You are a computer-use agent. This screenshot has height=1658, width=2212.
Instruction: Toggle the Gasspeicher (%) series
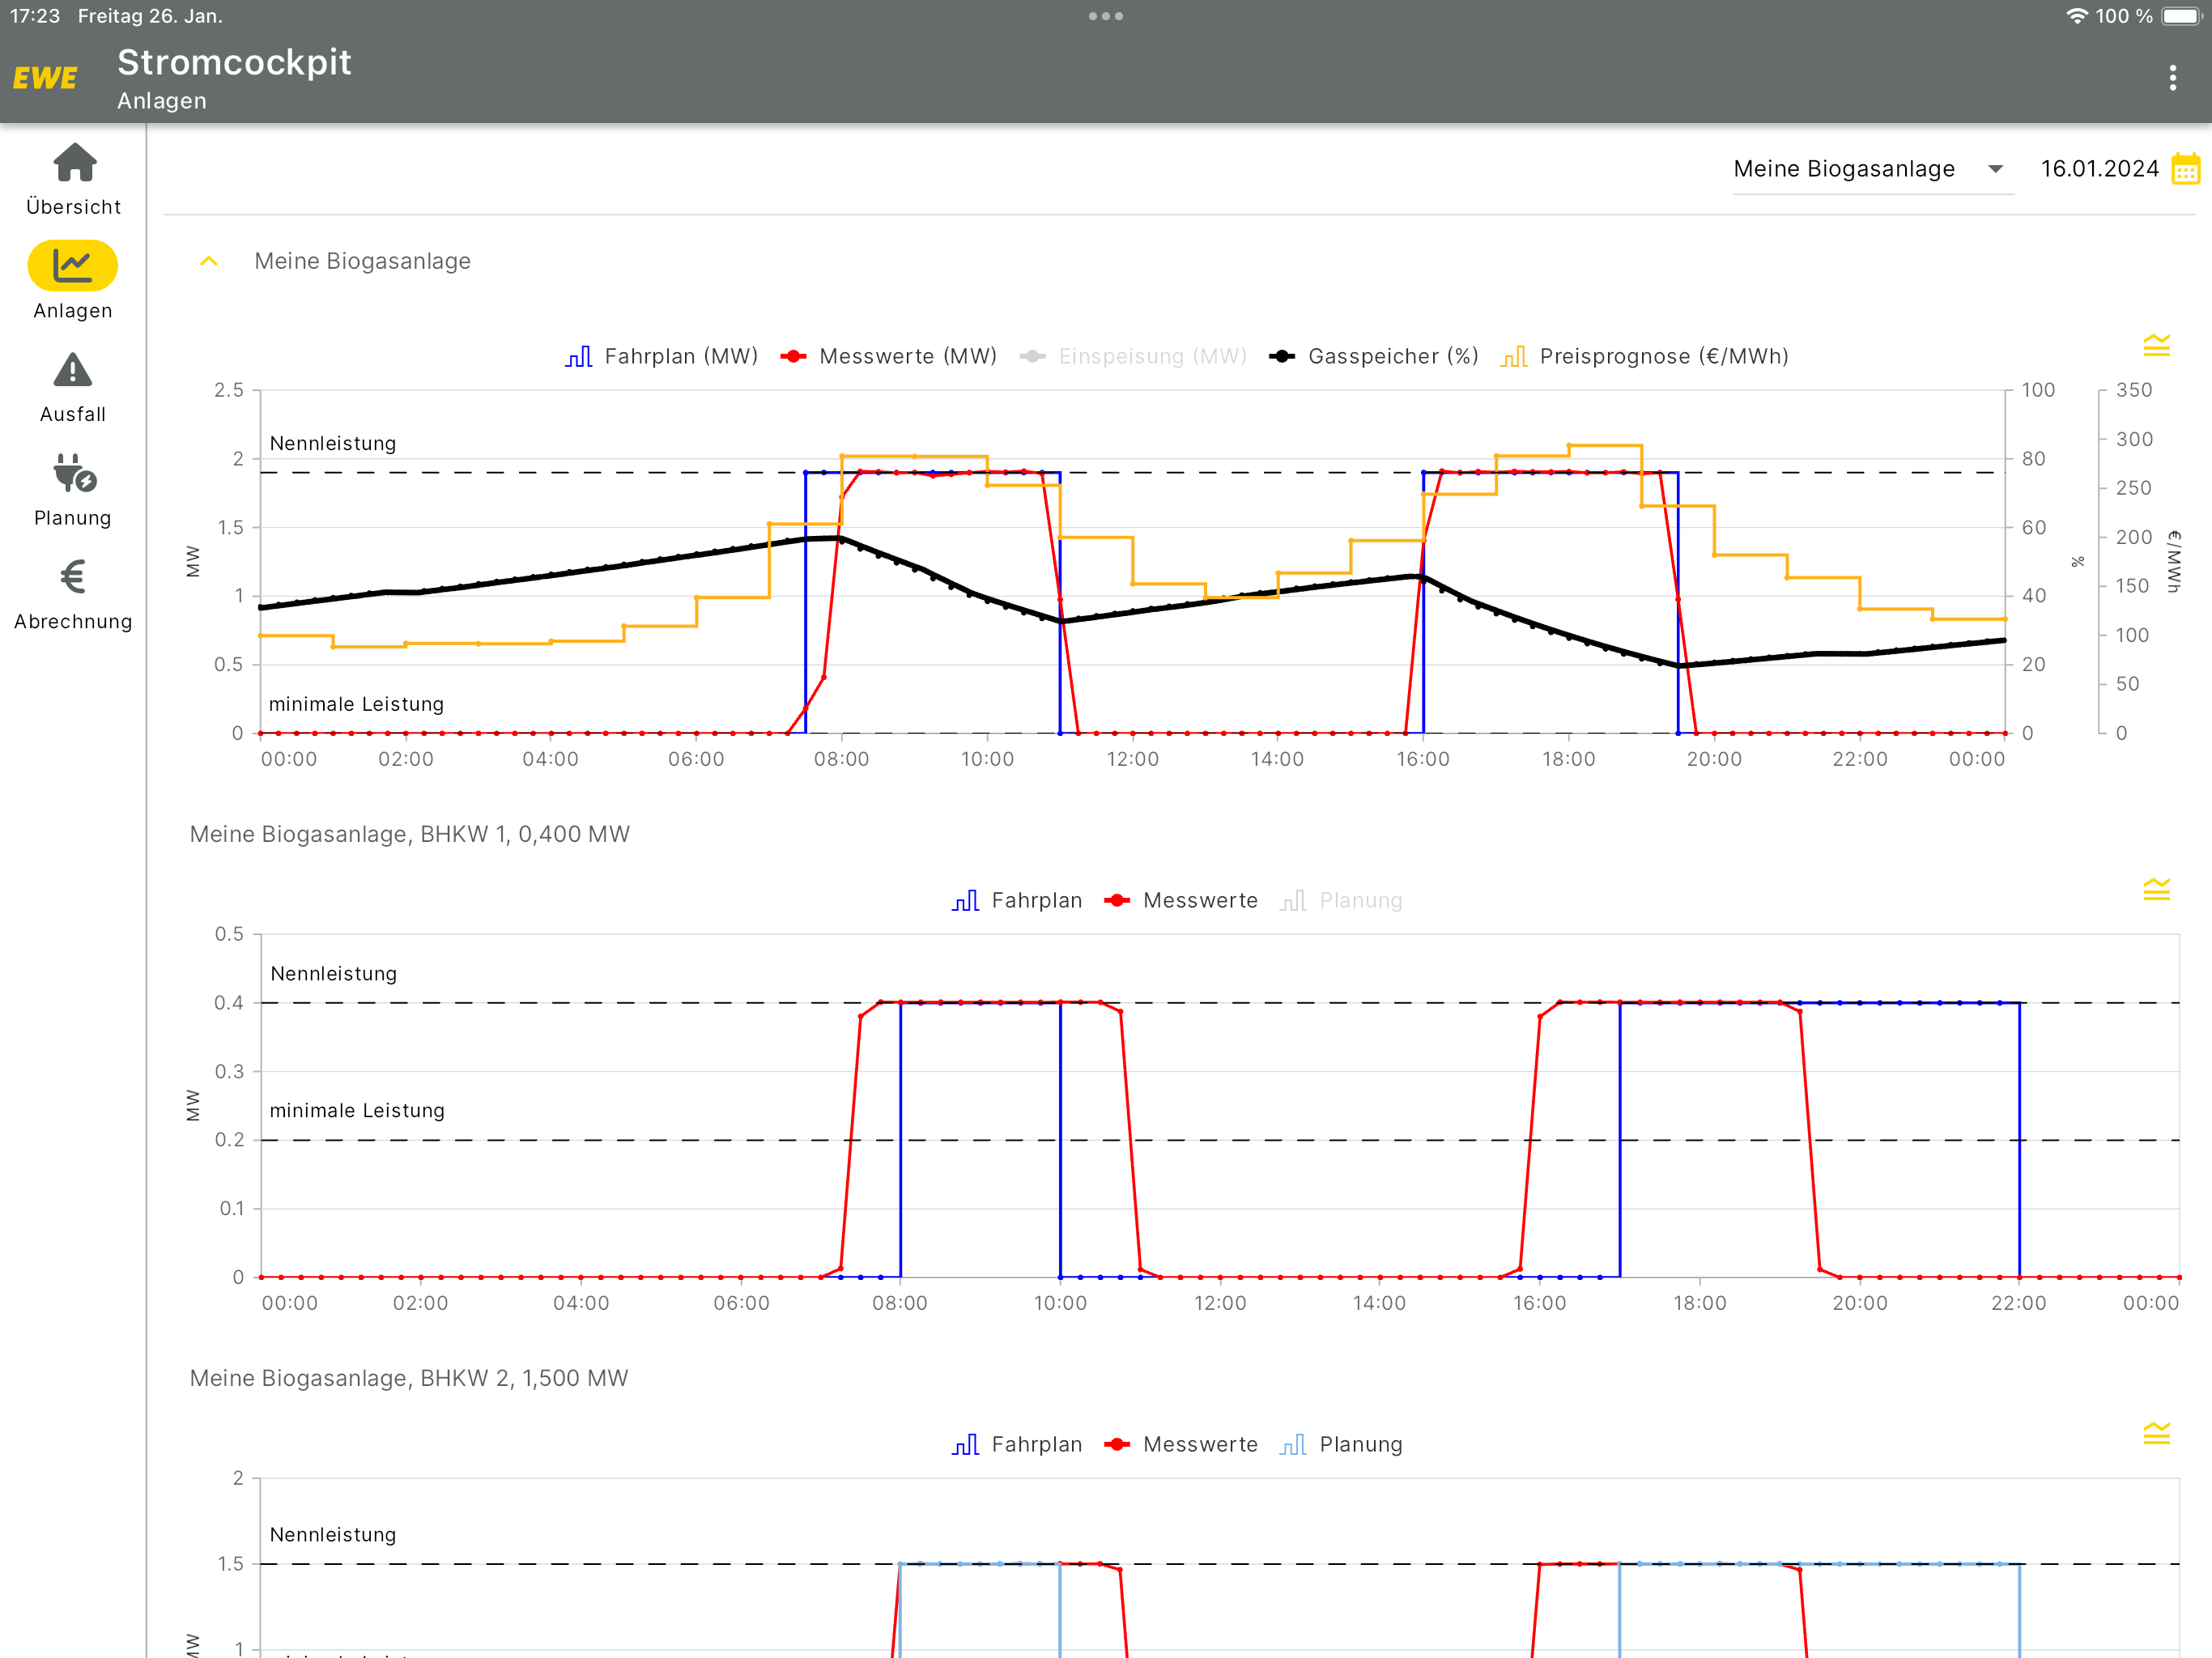[1373, 357]
